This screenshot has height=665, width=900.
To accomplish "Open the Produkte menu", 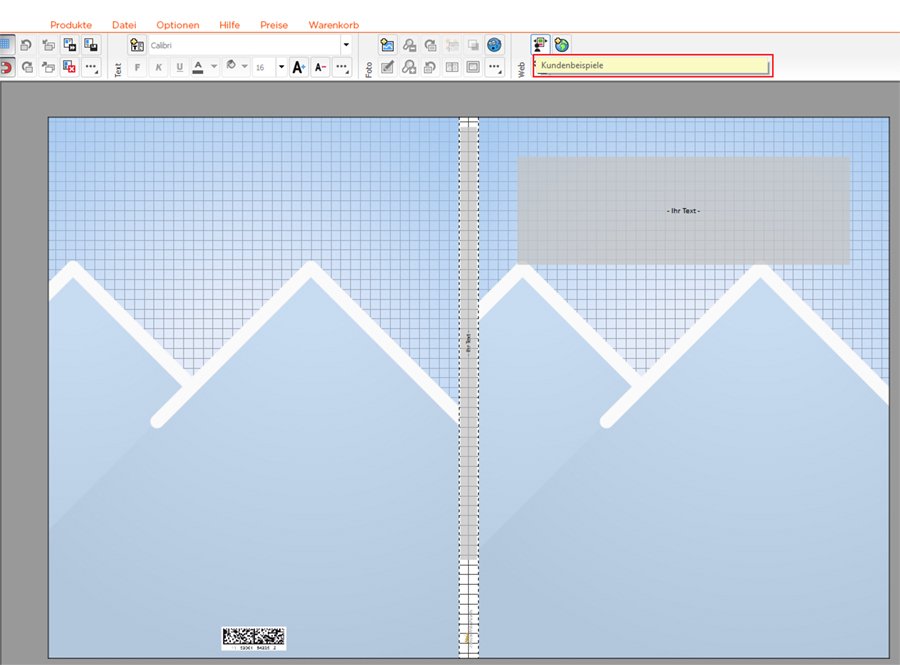I will (x=71, y=25).
